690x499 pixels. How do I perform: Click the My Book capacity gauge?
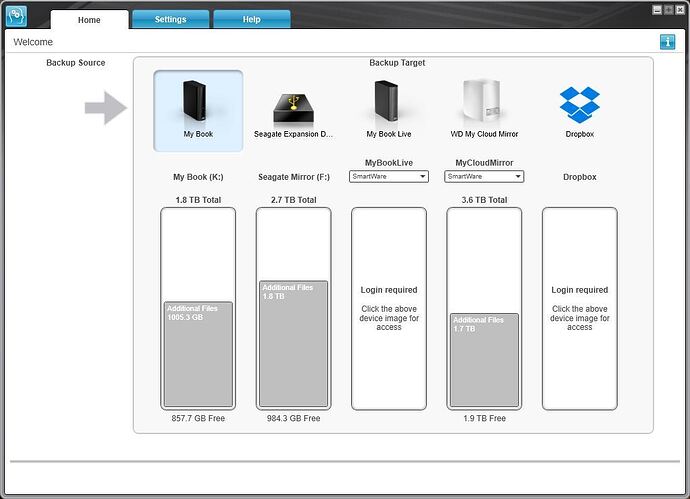click(198, 308)
